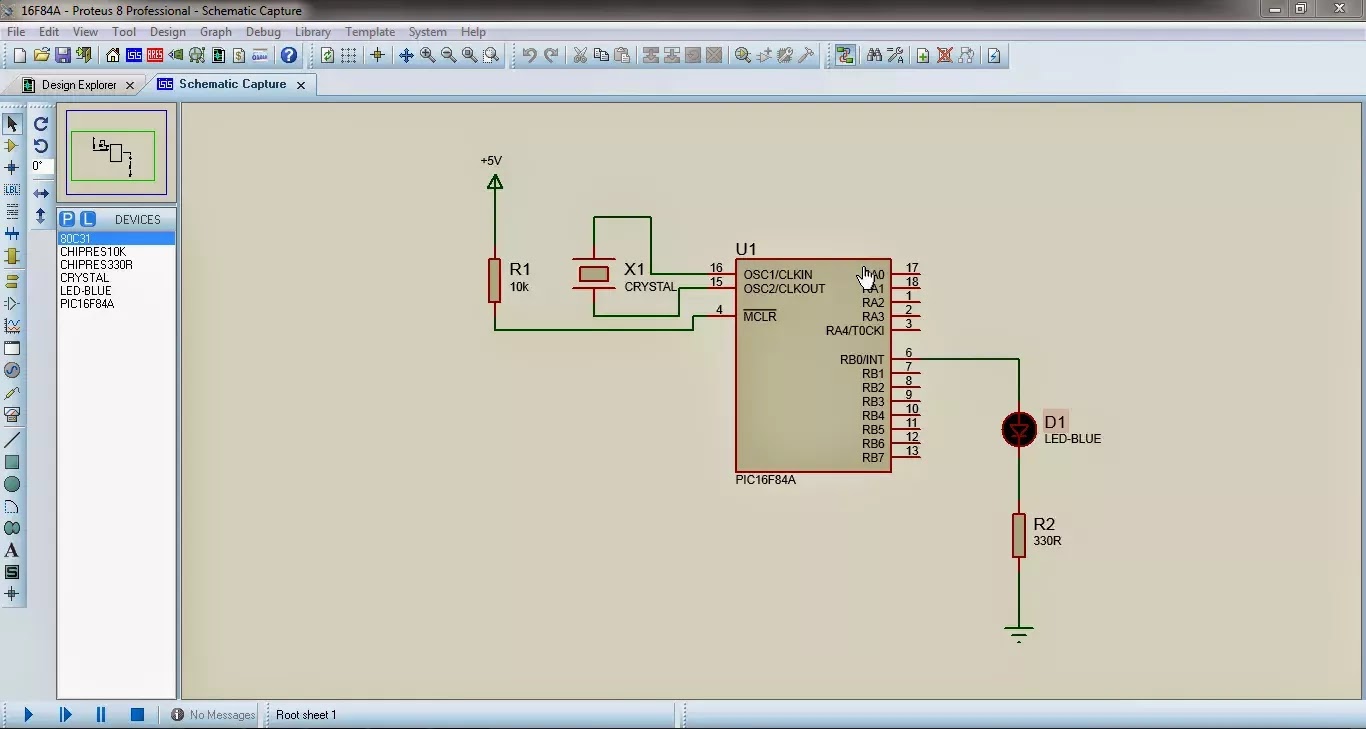
Task: Toggle the grid display icon
Action: click(348, 55)
